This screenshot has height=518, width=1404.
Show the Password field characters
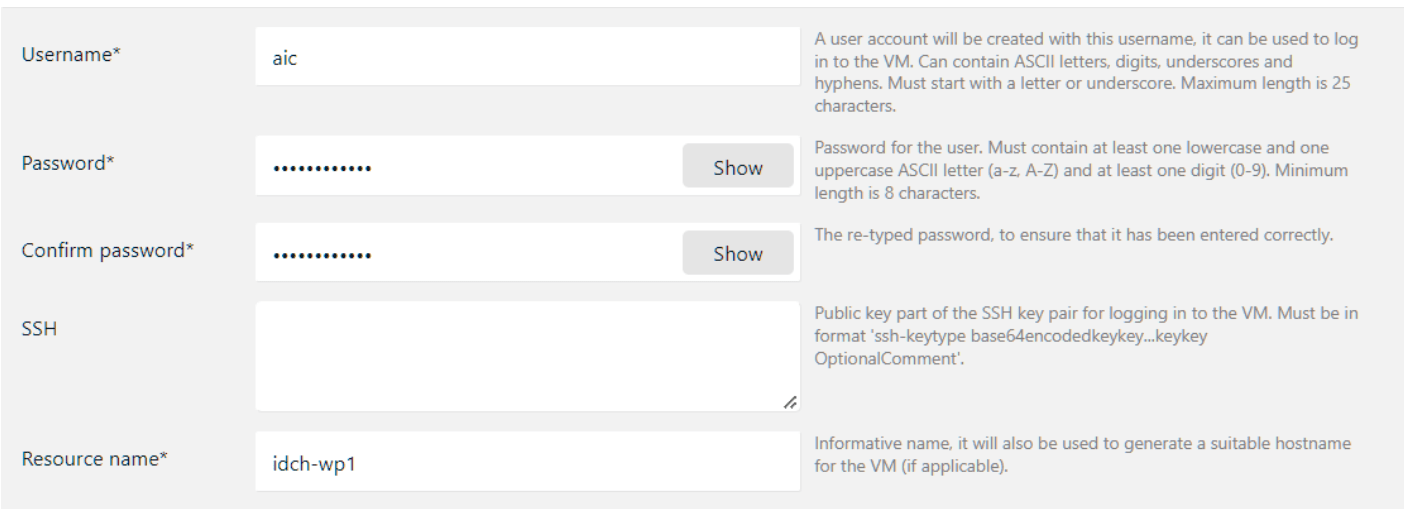point(738,167)
